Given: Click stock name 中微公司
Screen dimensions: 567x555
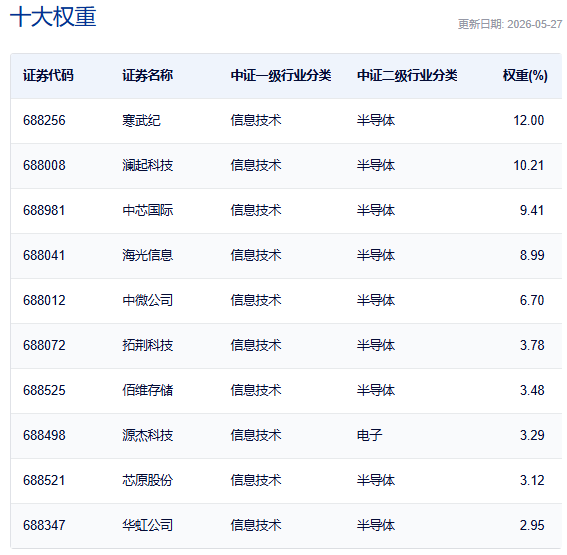Looking at the screenshot, I should click(148, 300).
